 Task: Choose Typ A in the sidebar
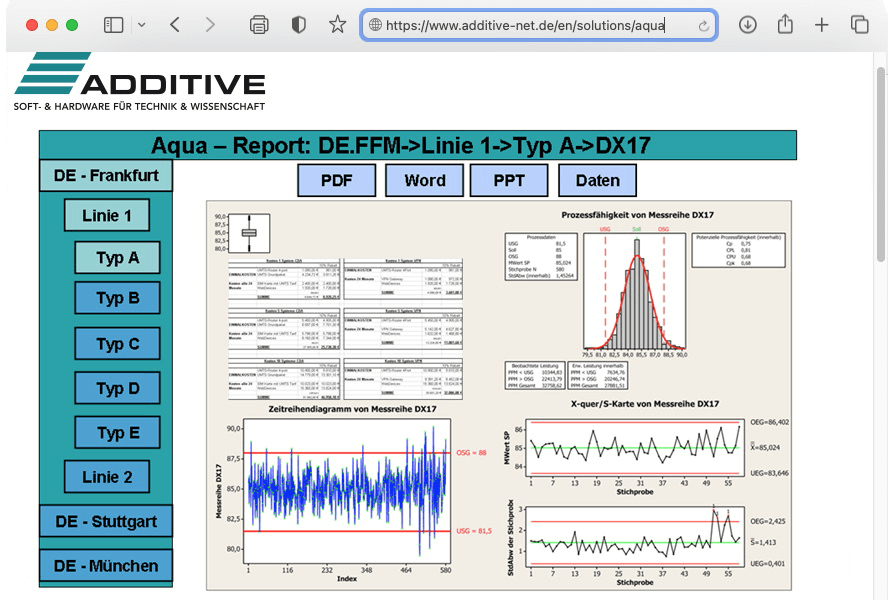coord(117,257)
